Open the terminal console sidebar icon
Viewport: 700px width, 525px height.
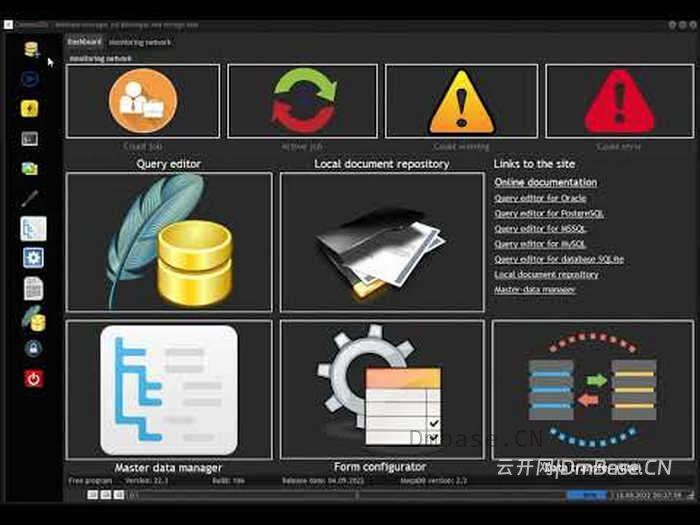(x=30, y=139)
